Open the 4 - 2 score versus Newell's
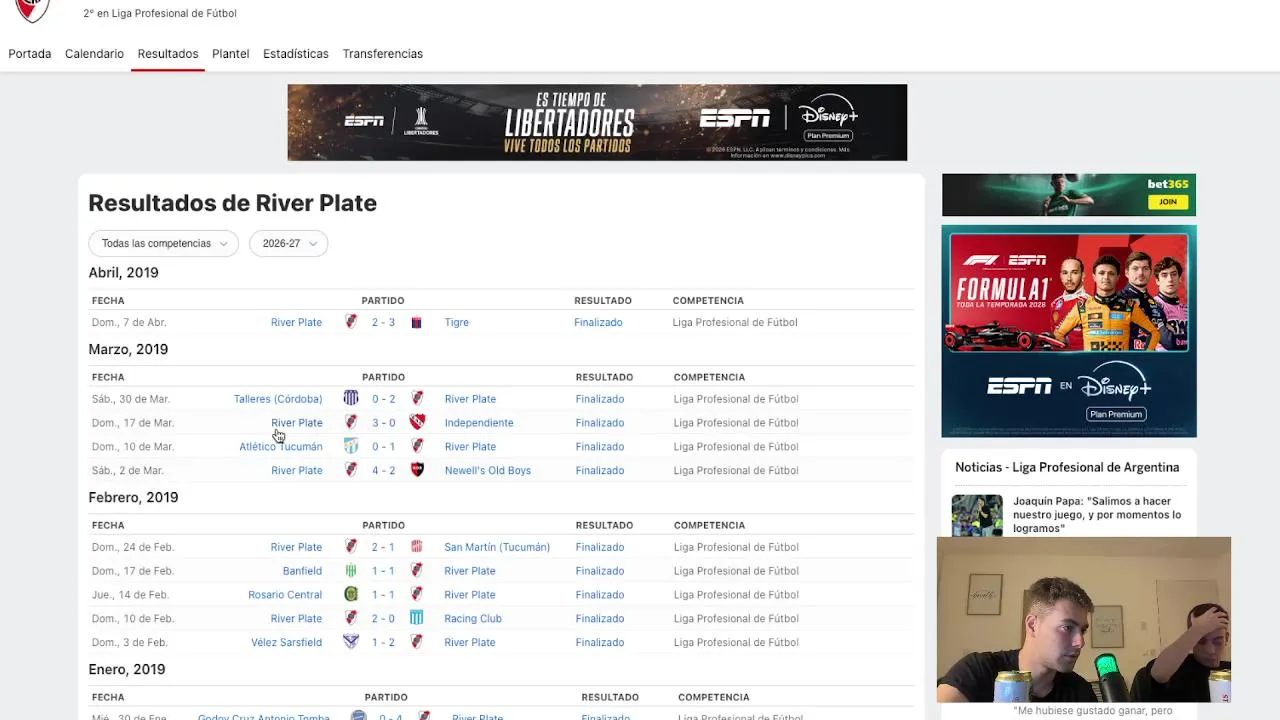The height and width of the screenshot is (720, 1280). (384, 470)
